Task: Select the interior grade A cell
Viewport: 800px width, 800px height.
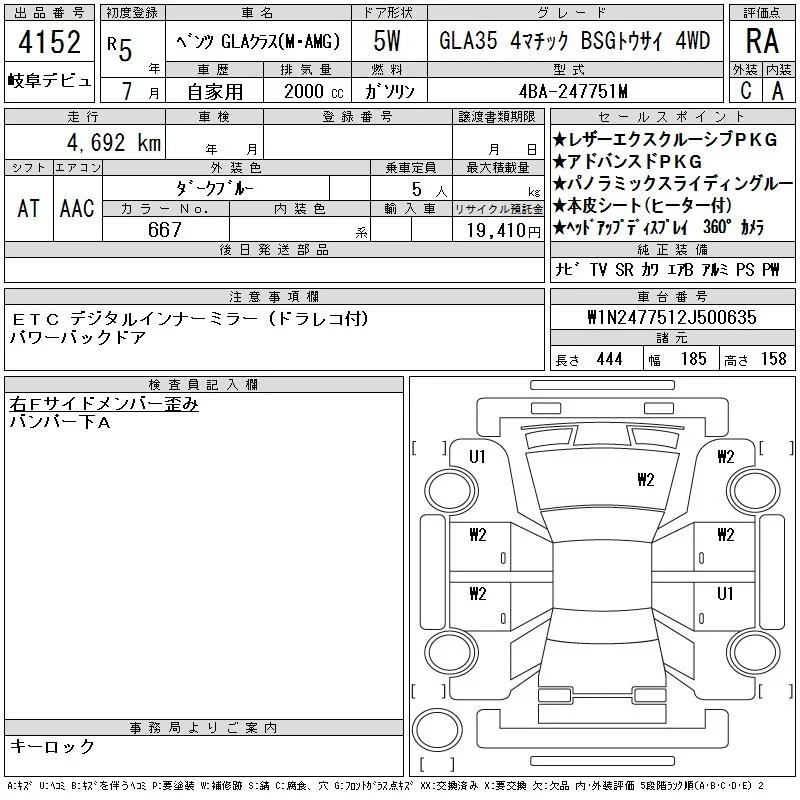Action: tap(777, 90)
